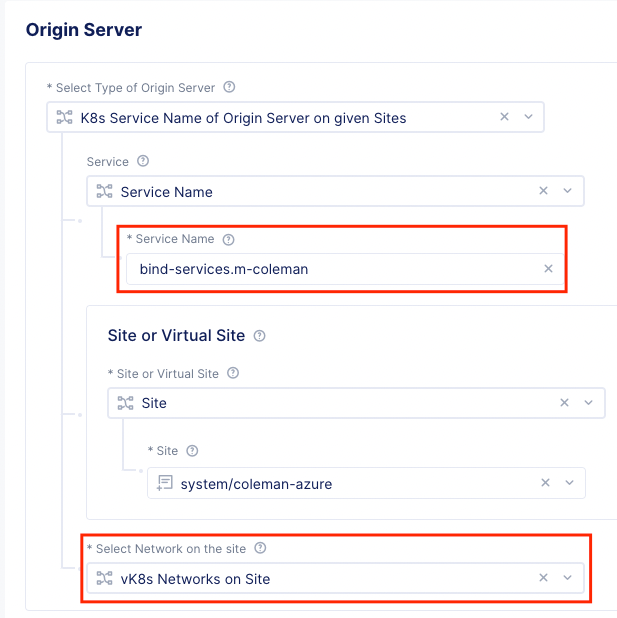
Task: Open the system/coleman-azure site dropdown chevron
Action: point(569,483)
